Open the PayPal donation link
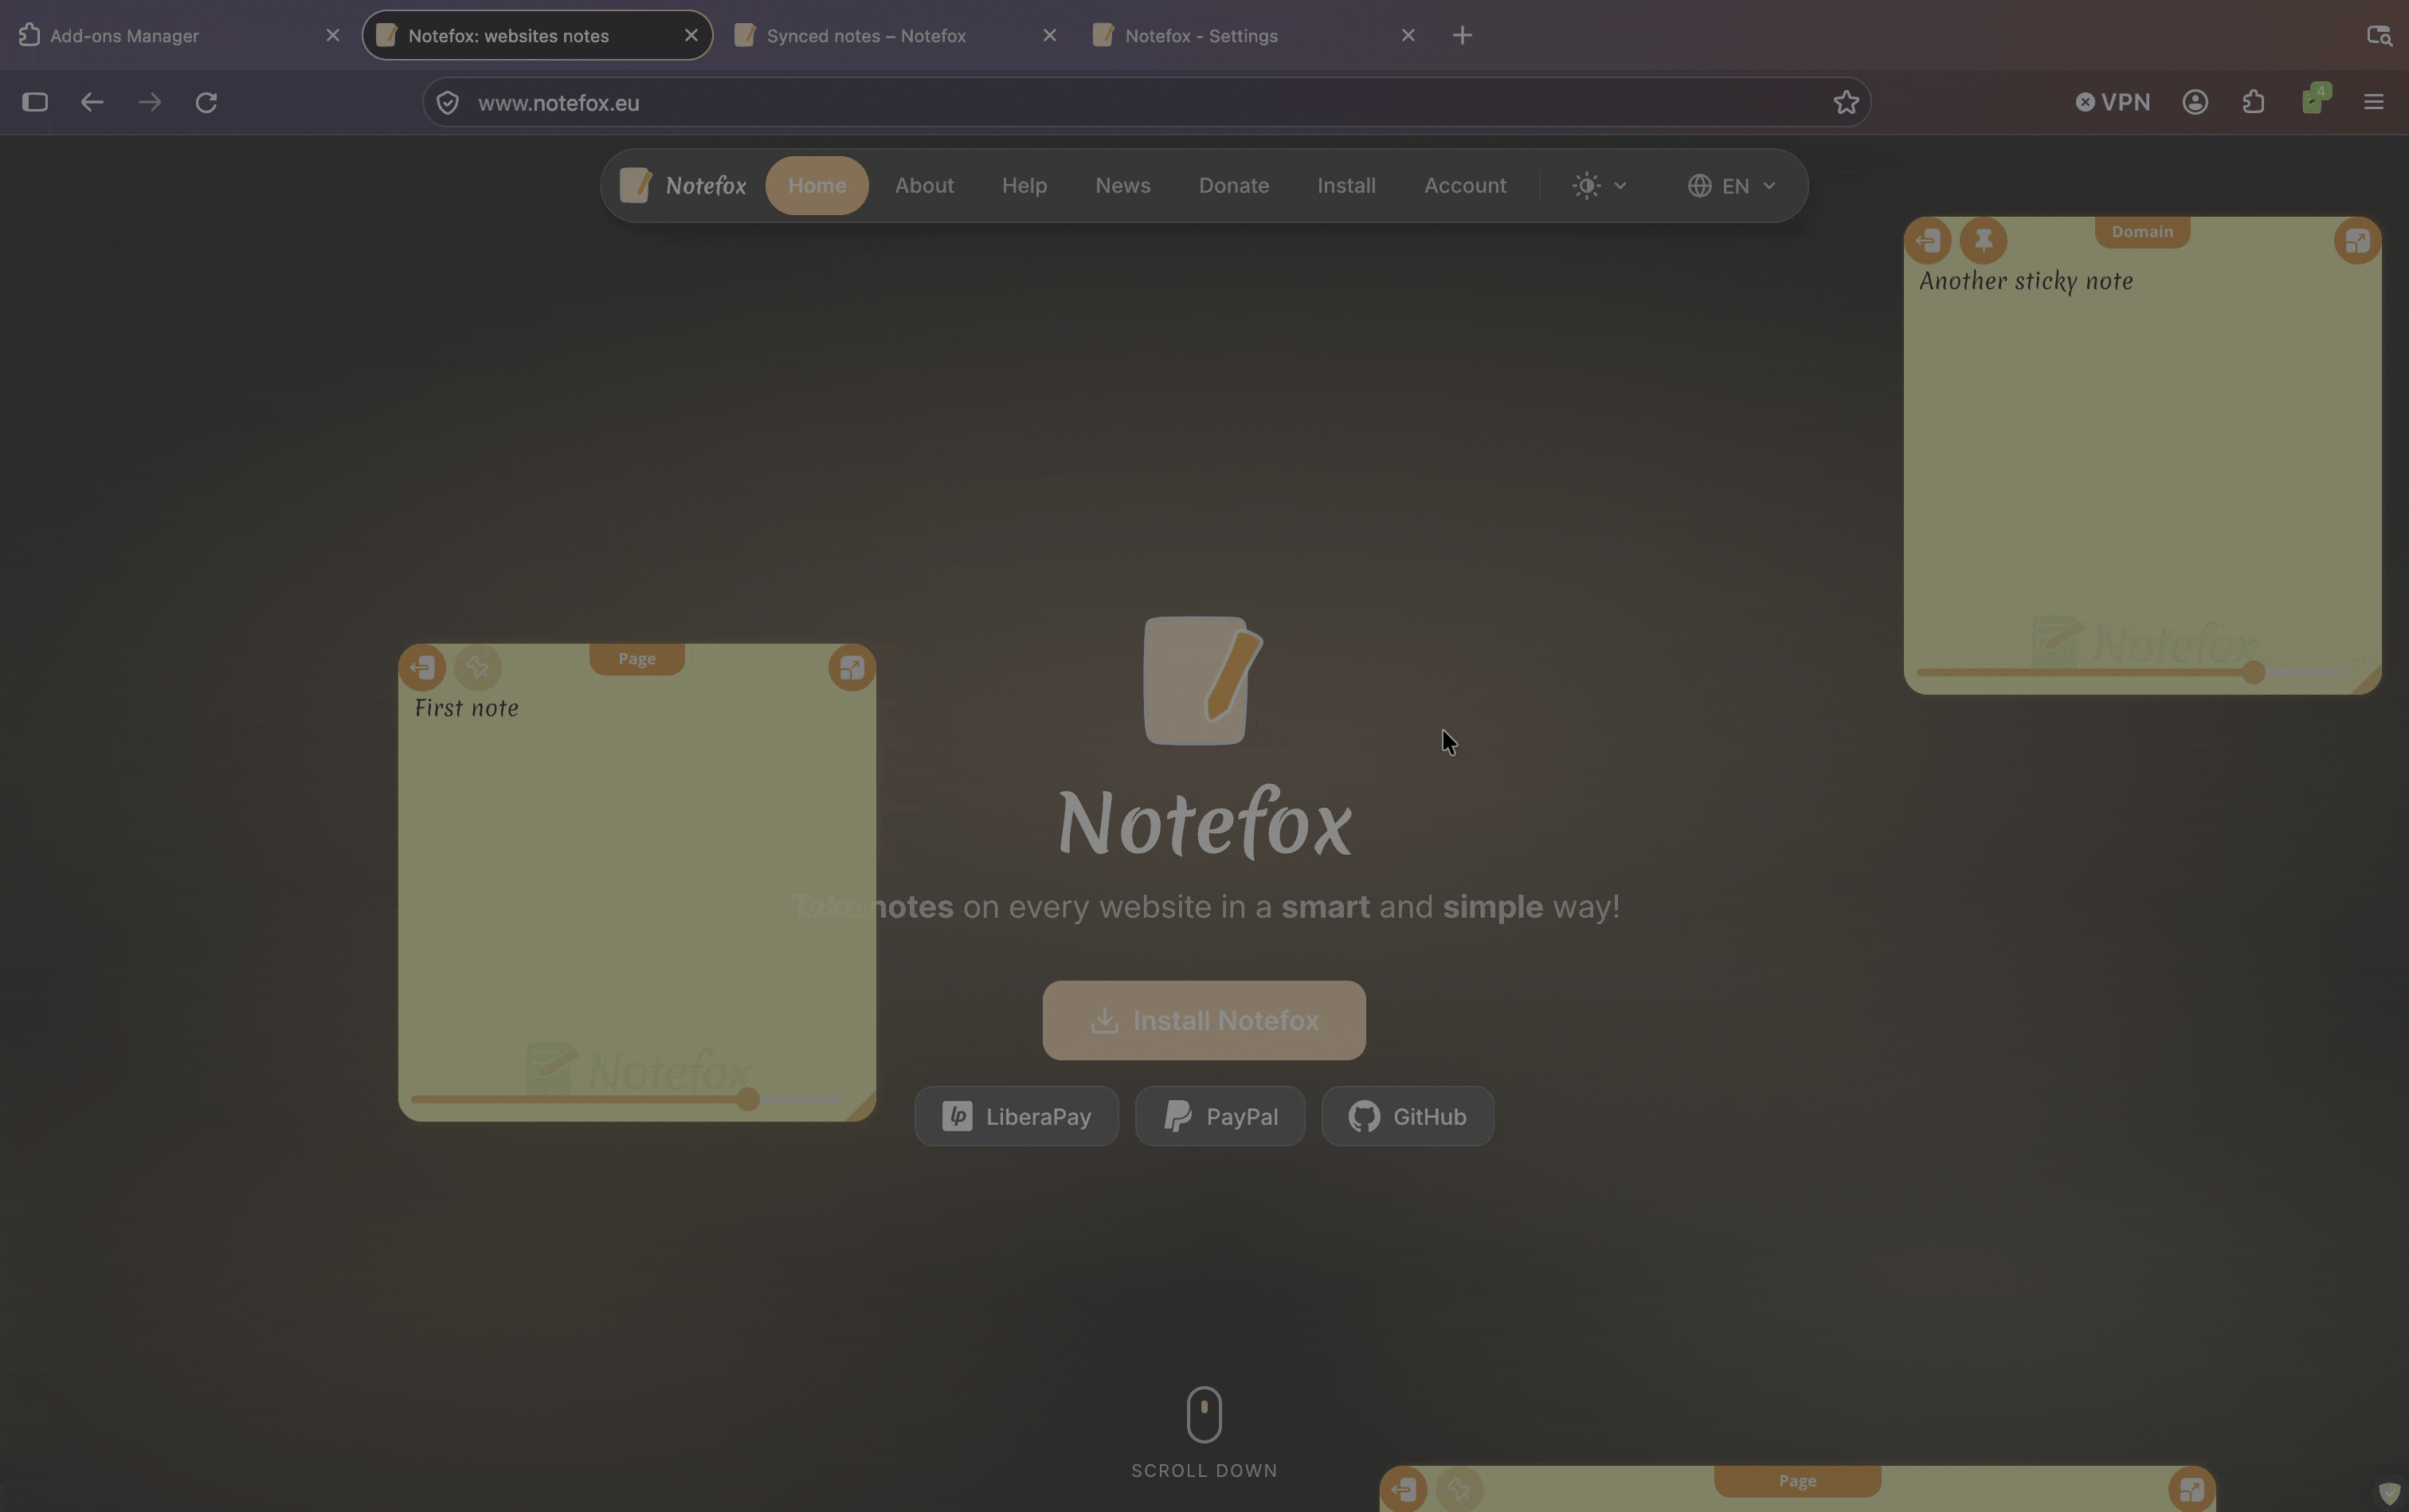 1220,1116
